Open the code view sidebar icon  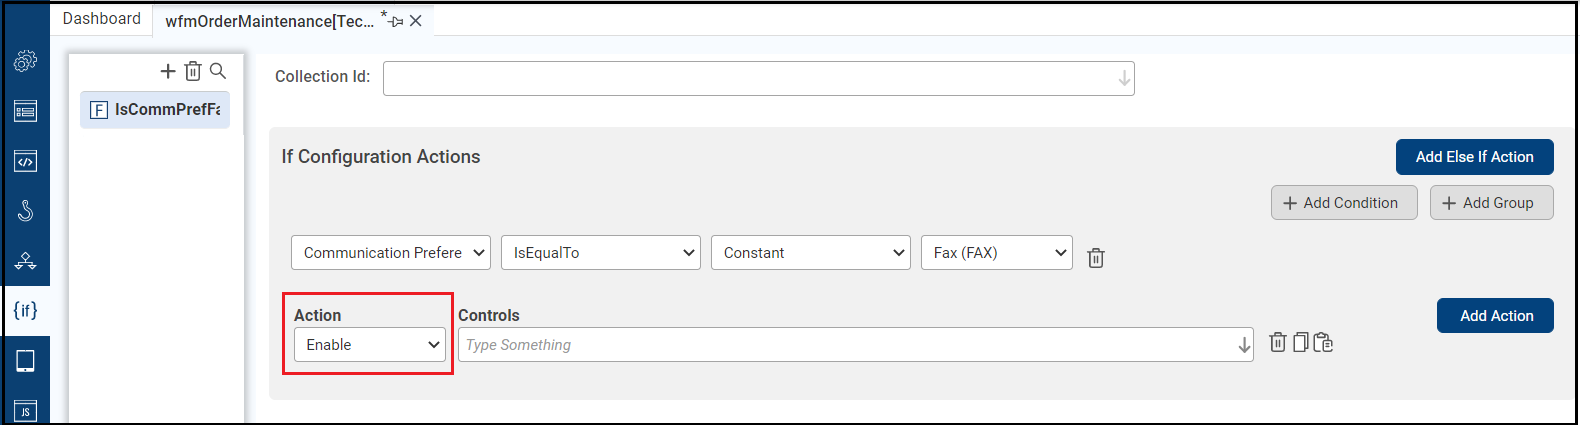click(25, 161)
